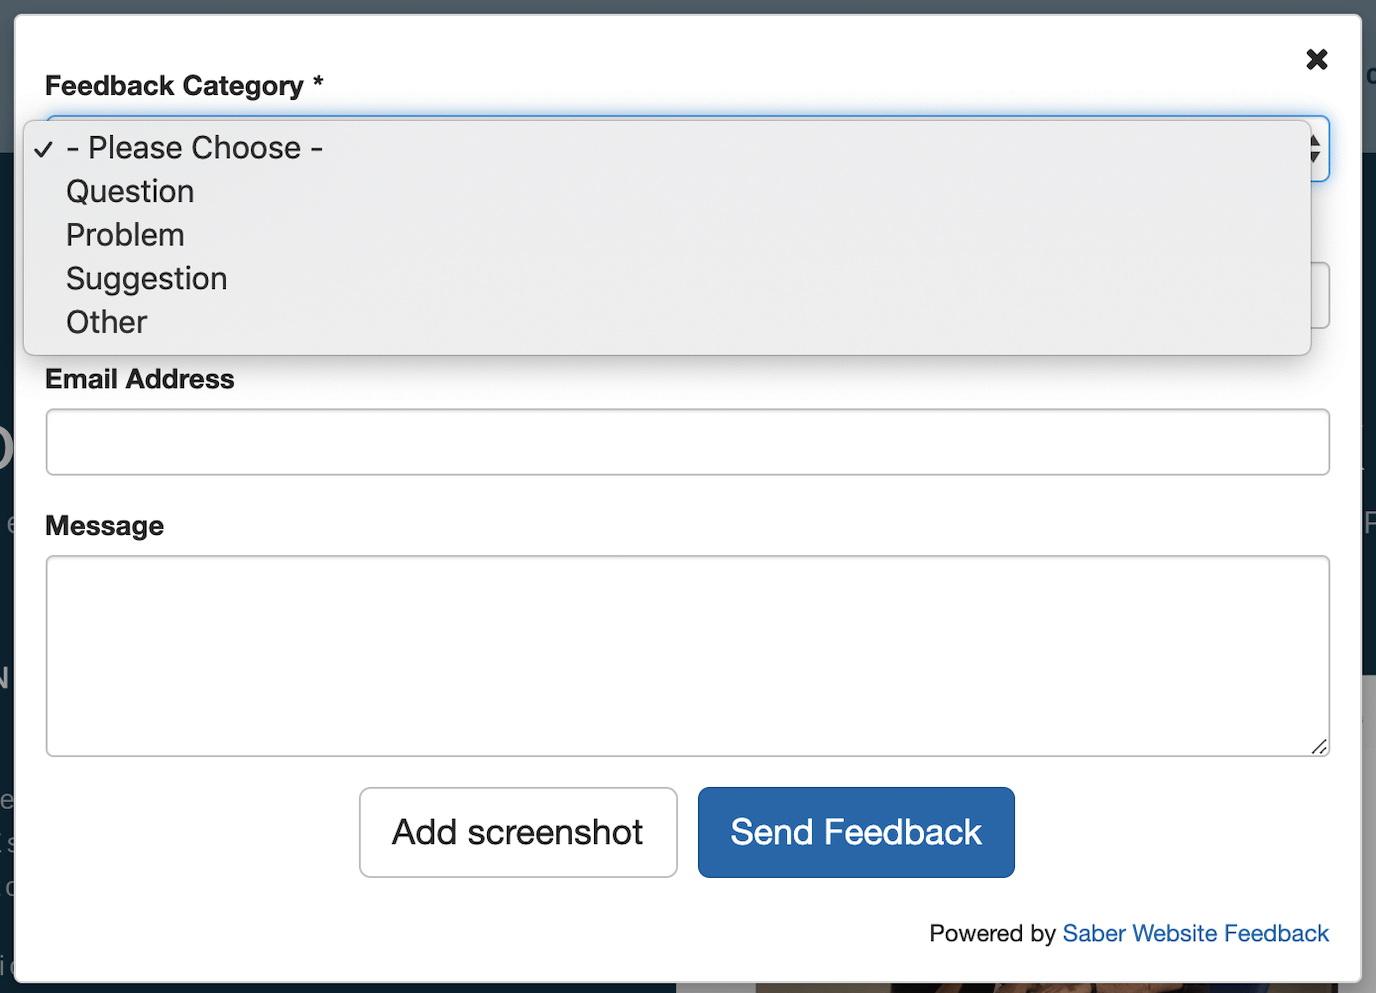Click inside the Message text area
The image size is (1376, 993).
click(x=687, y=655)
